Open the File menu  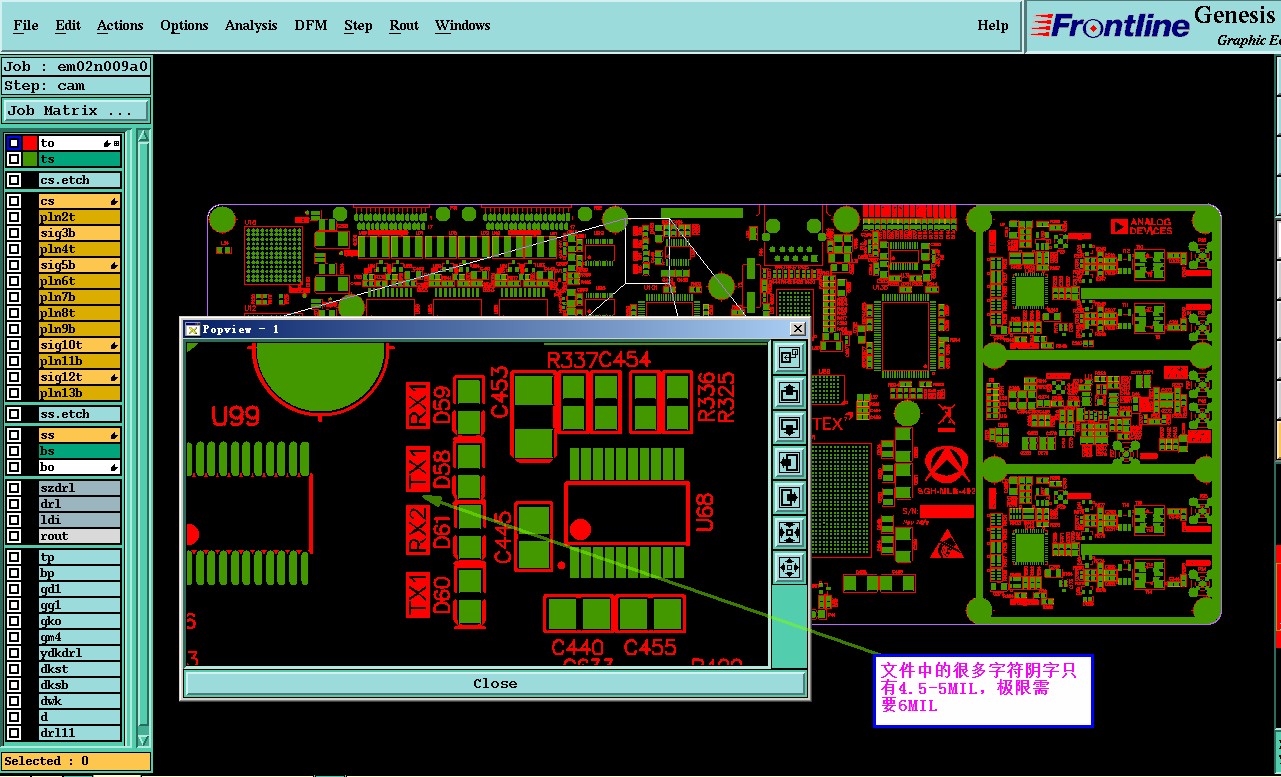(26, 25)
